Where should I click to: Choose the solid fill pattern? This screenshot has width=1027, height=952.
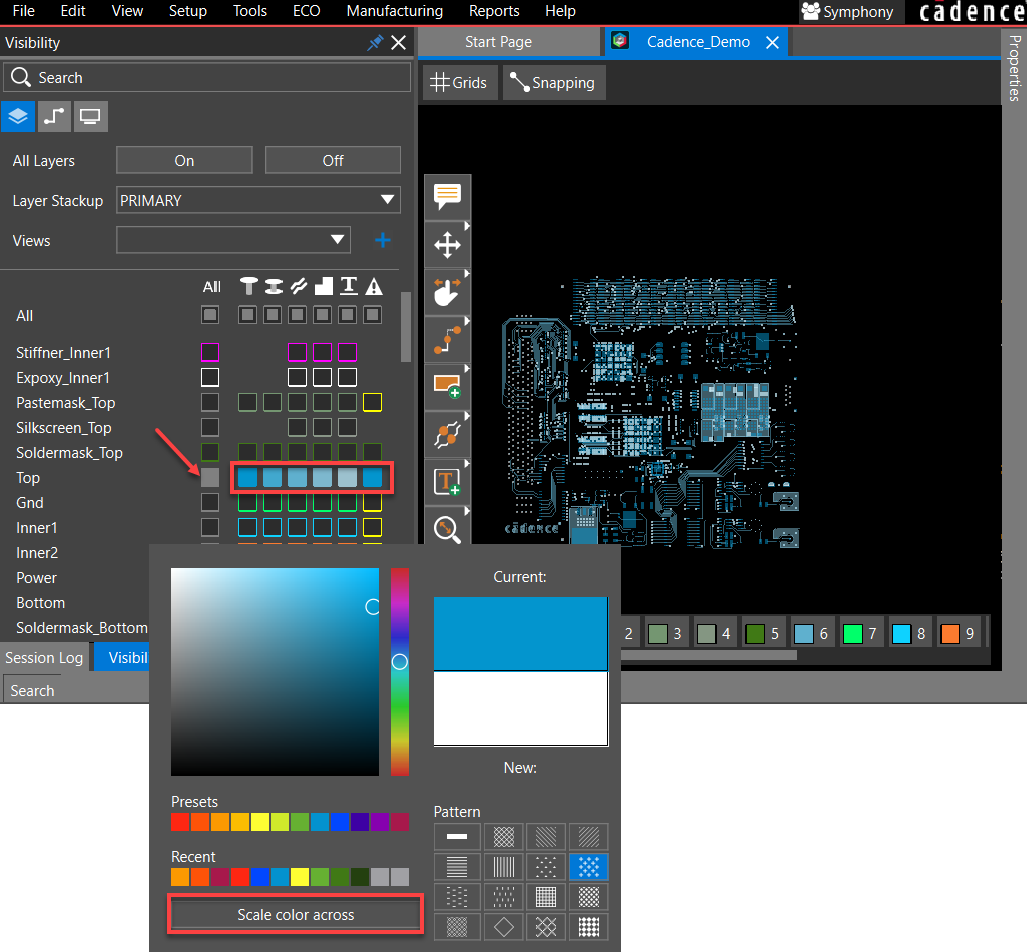457,837
